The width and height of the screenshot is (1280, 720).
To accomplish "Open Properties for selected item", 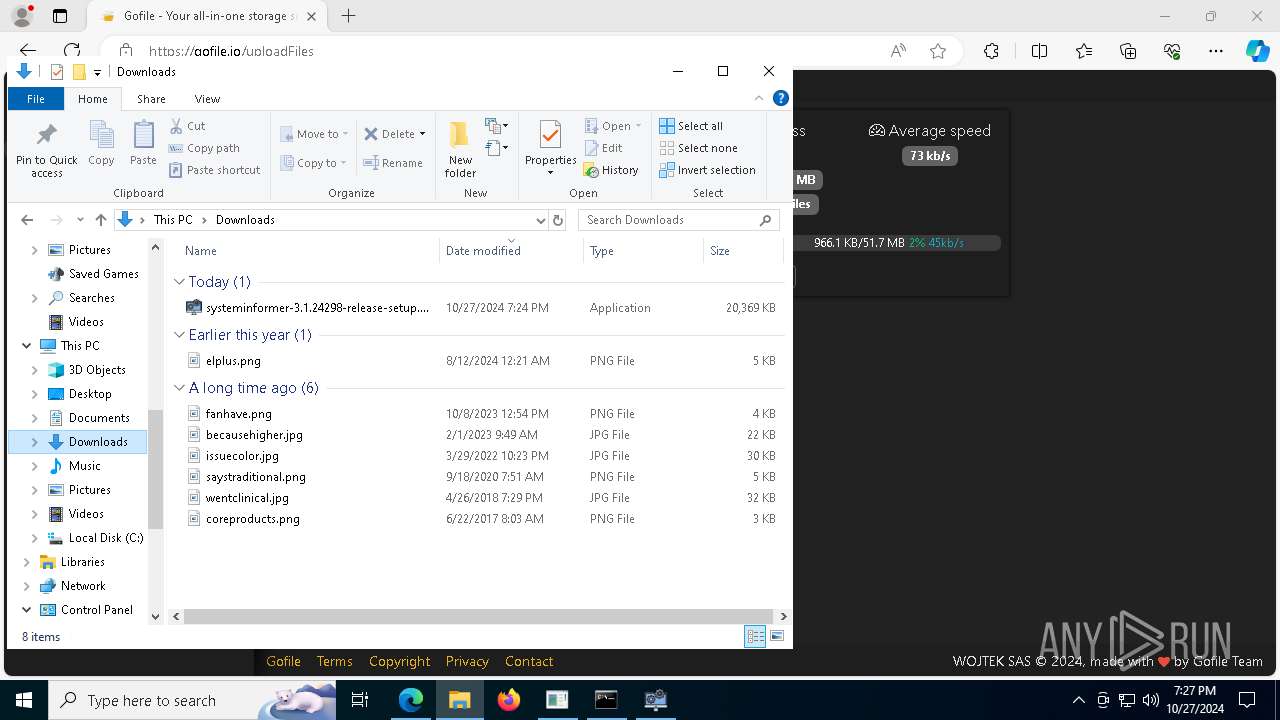I will click(x=550, y=148).
